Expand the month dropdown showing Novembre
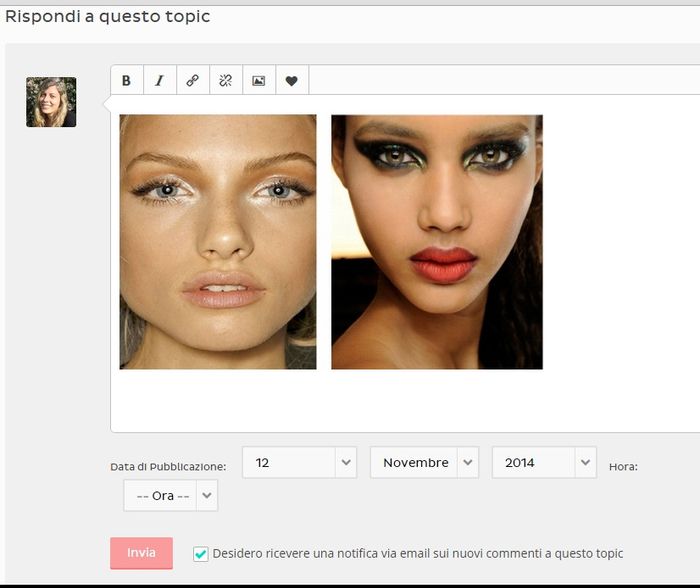 (424, 462)
